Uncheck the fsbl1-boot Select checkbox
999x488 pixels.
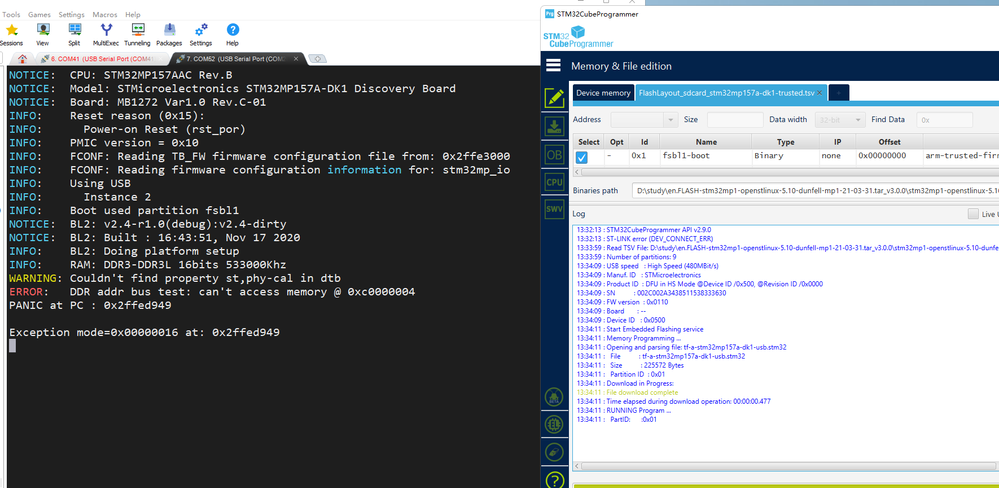[x=582, y=157]
